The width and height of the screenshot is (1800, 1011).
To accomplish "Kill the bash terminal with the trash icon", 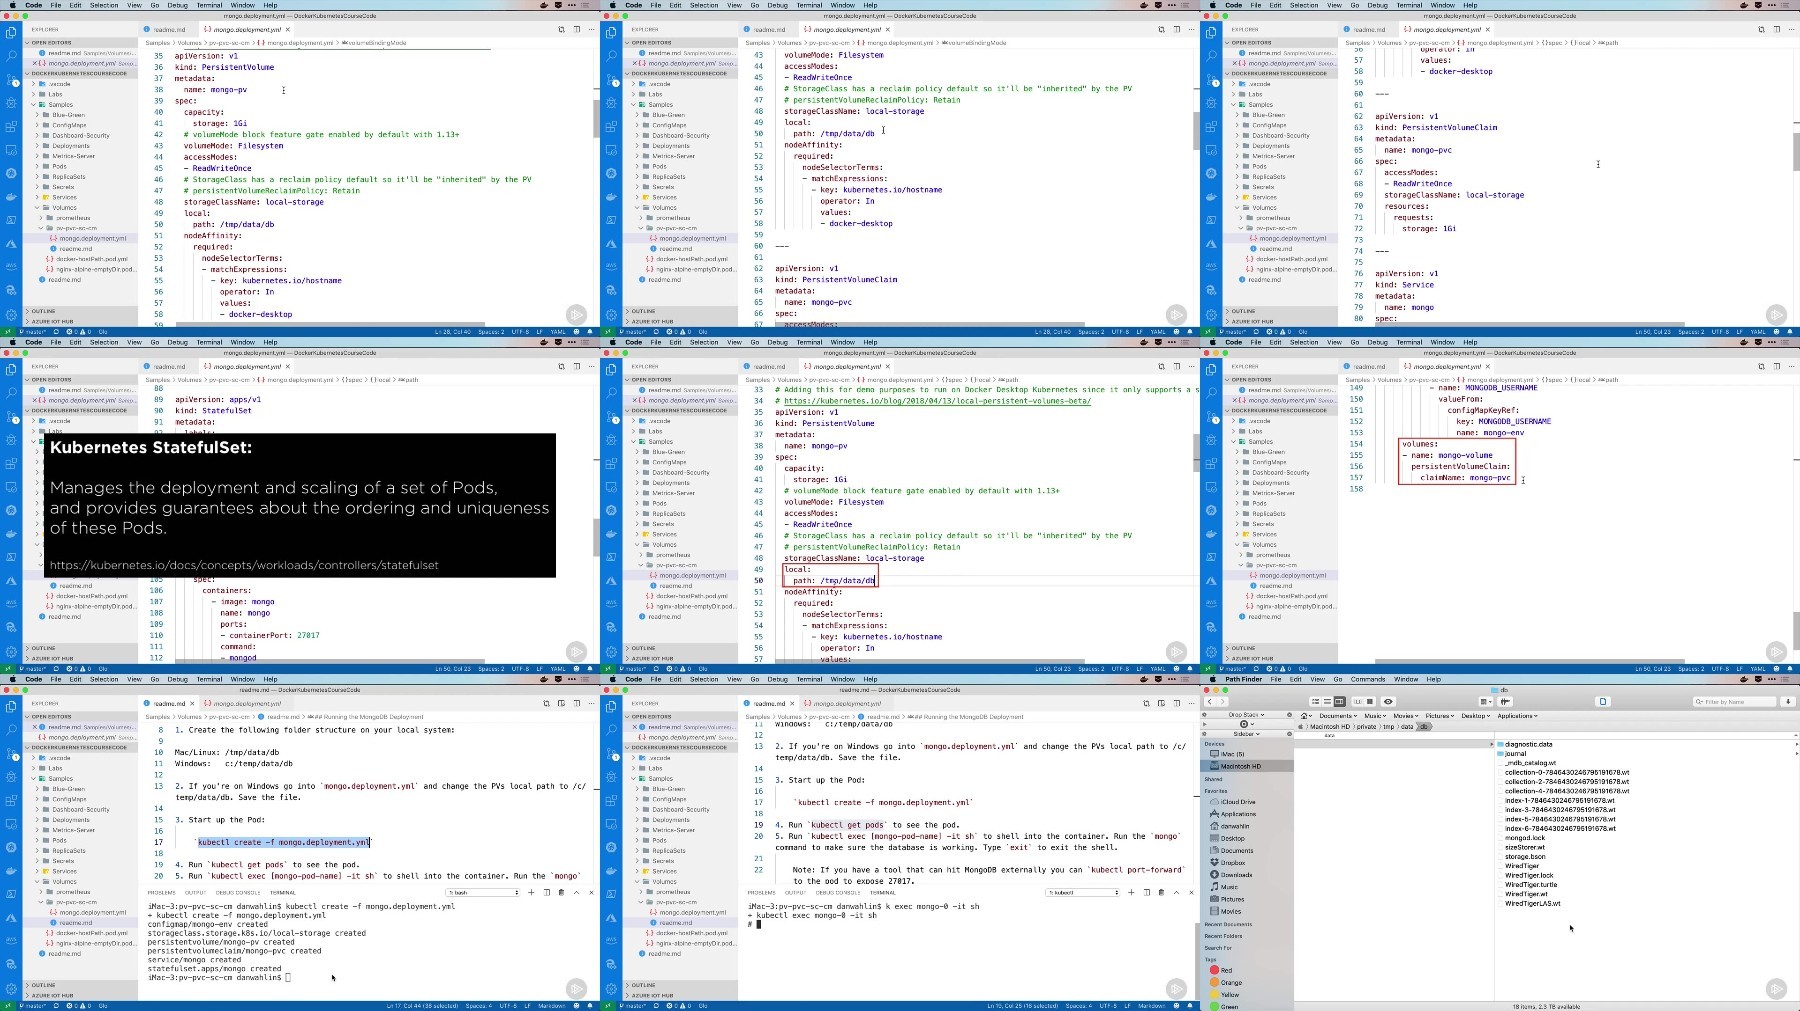I will click(561, 892).
